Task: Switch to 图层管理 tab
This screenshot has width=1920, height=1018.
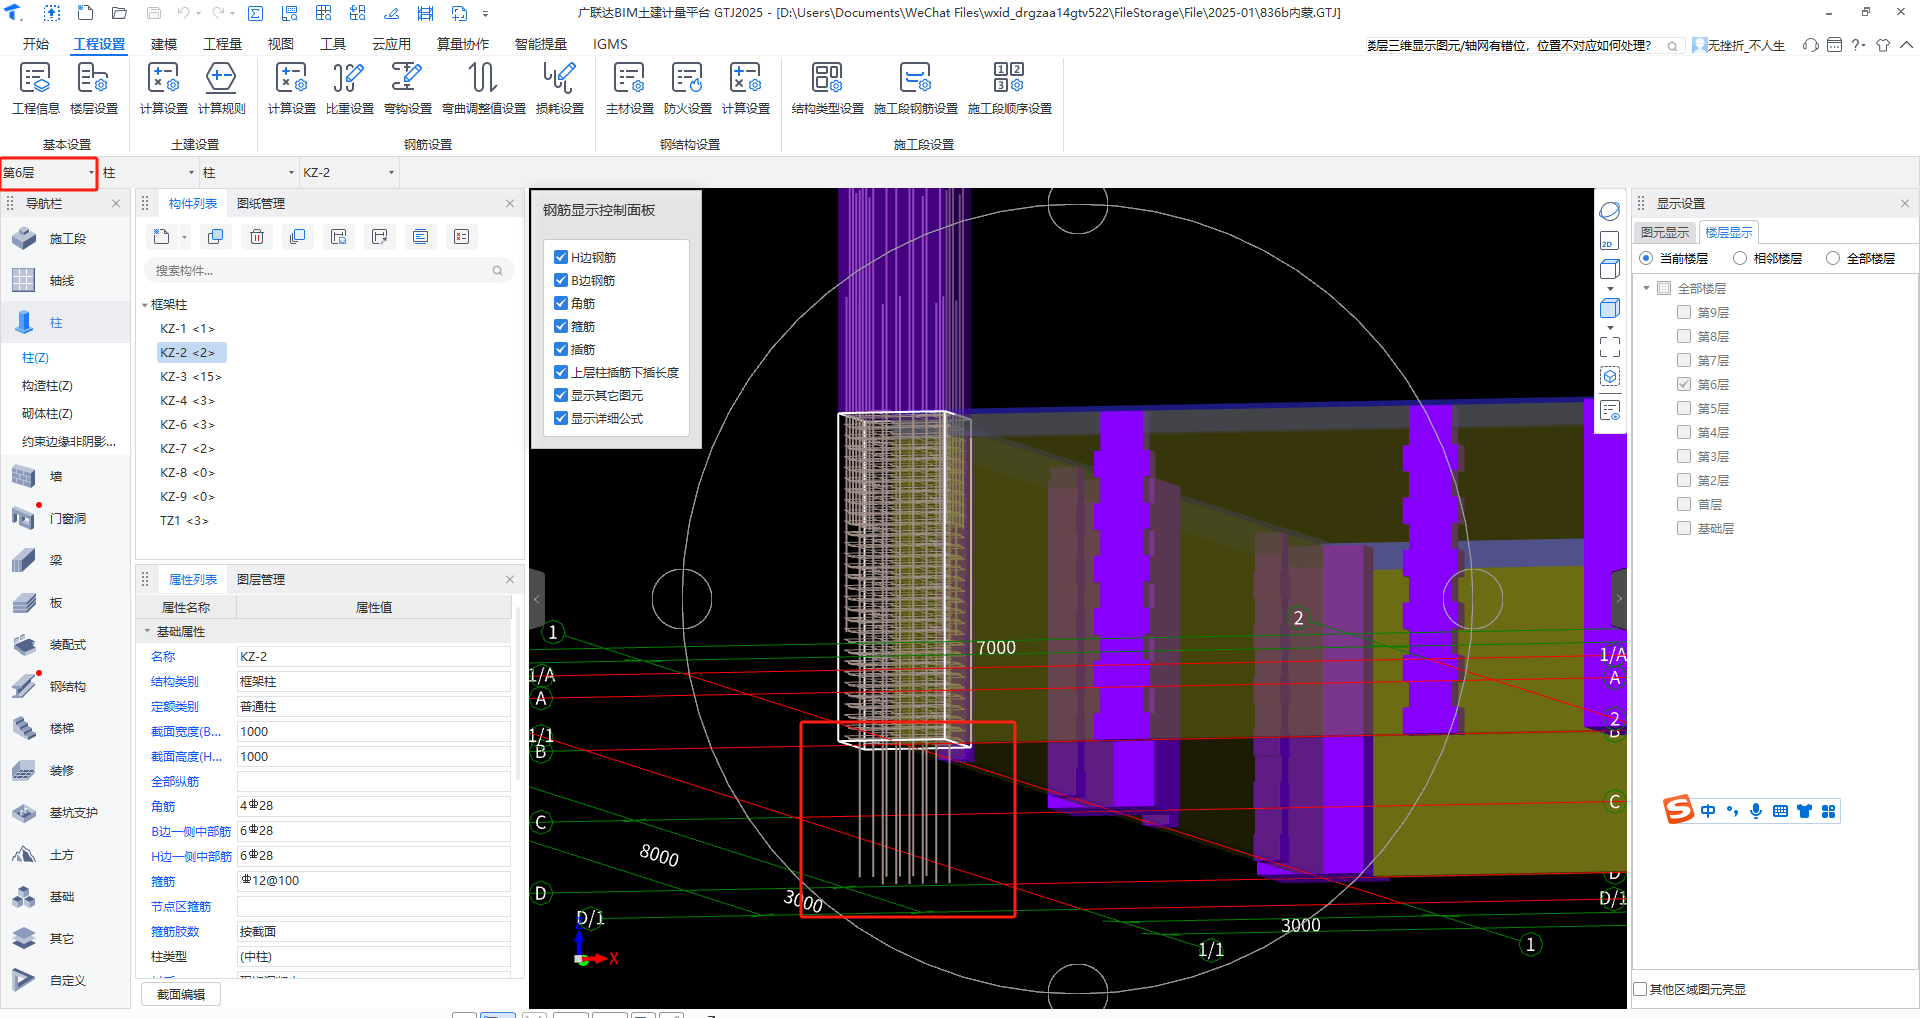Action: (x=261, y=579)
